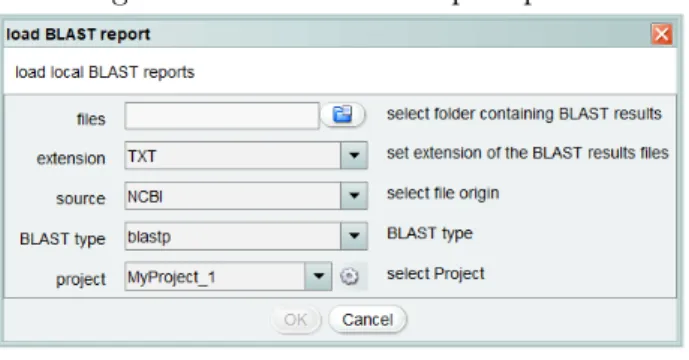Viewport: 689px width, 360px height.
Task: Close the load BLAST report dialog
Action: 662,34
